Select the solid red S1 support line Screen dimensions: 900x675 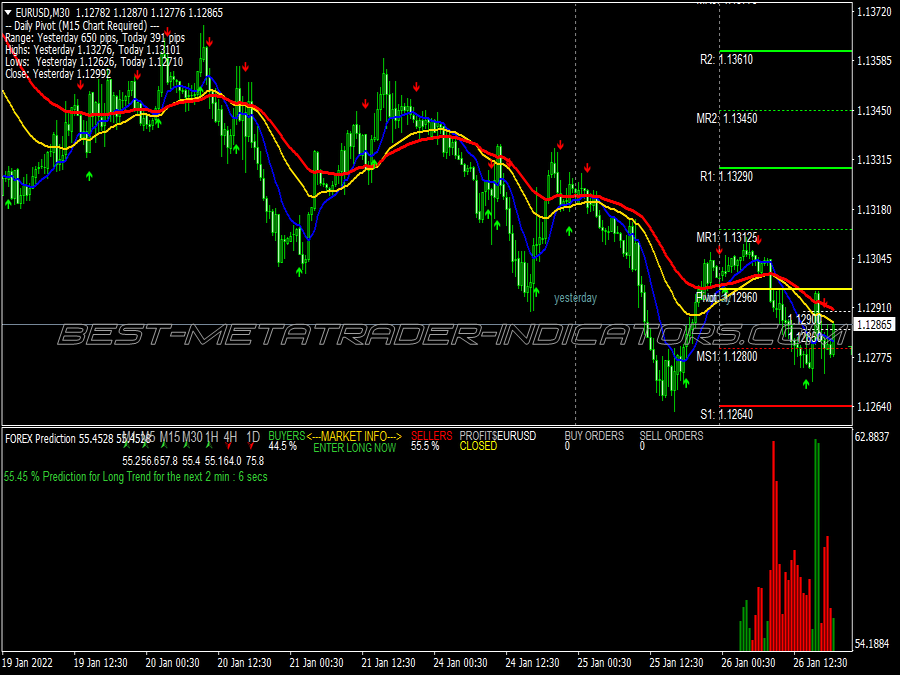click(x=786, y=406)
